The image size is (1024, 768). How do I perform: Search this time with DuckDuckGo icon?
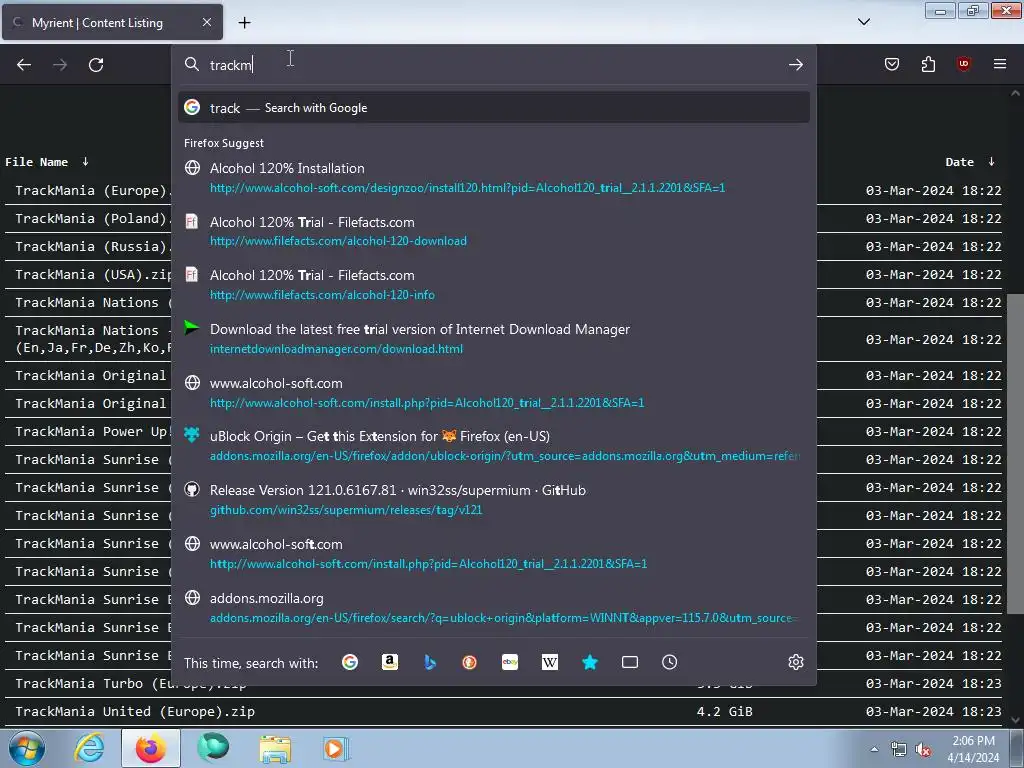470,662
